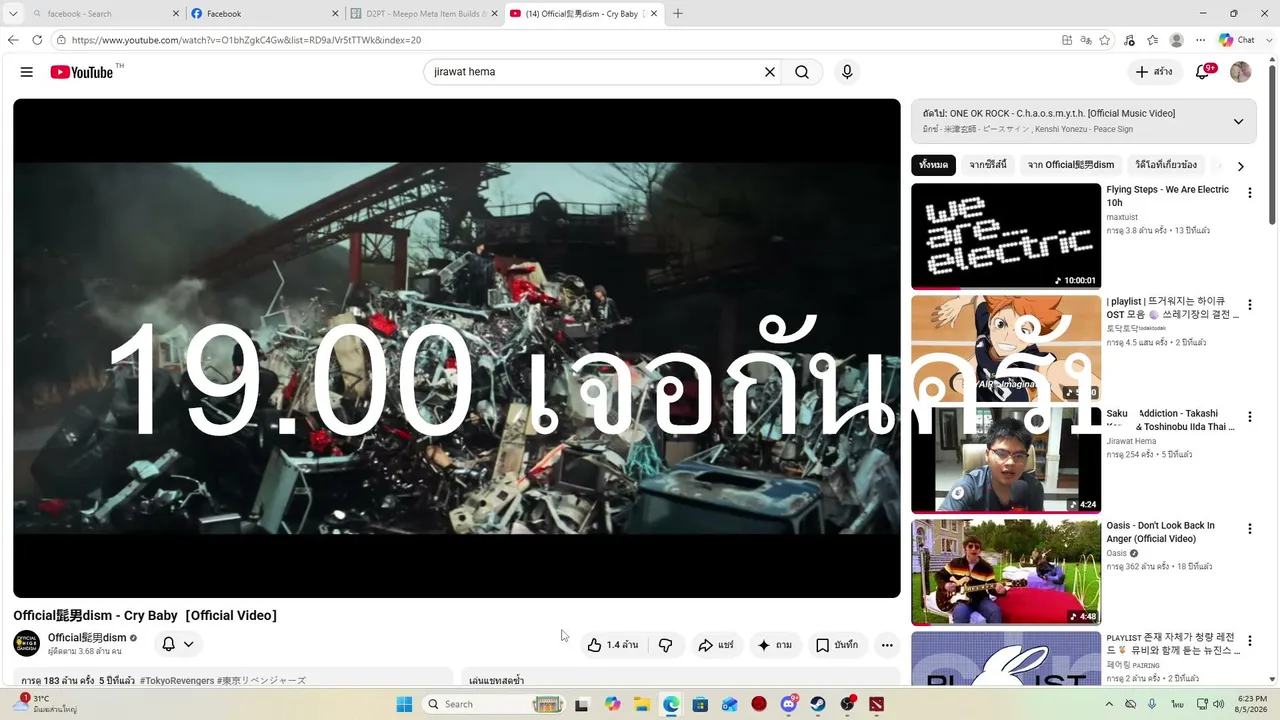Click the Cry Baby video player
This screenshot has width=1280, height=720.
(x=456, y=348)
